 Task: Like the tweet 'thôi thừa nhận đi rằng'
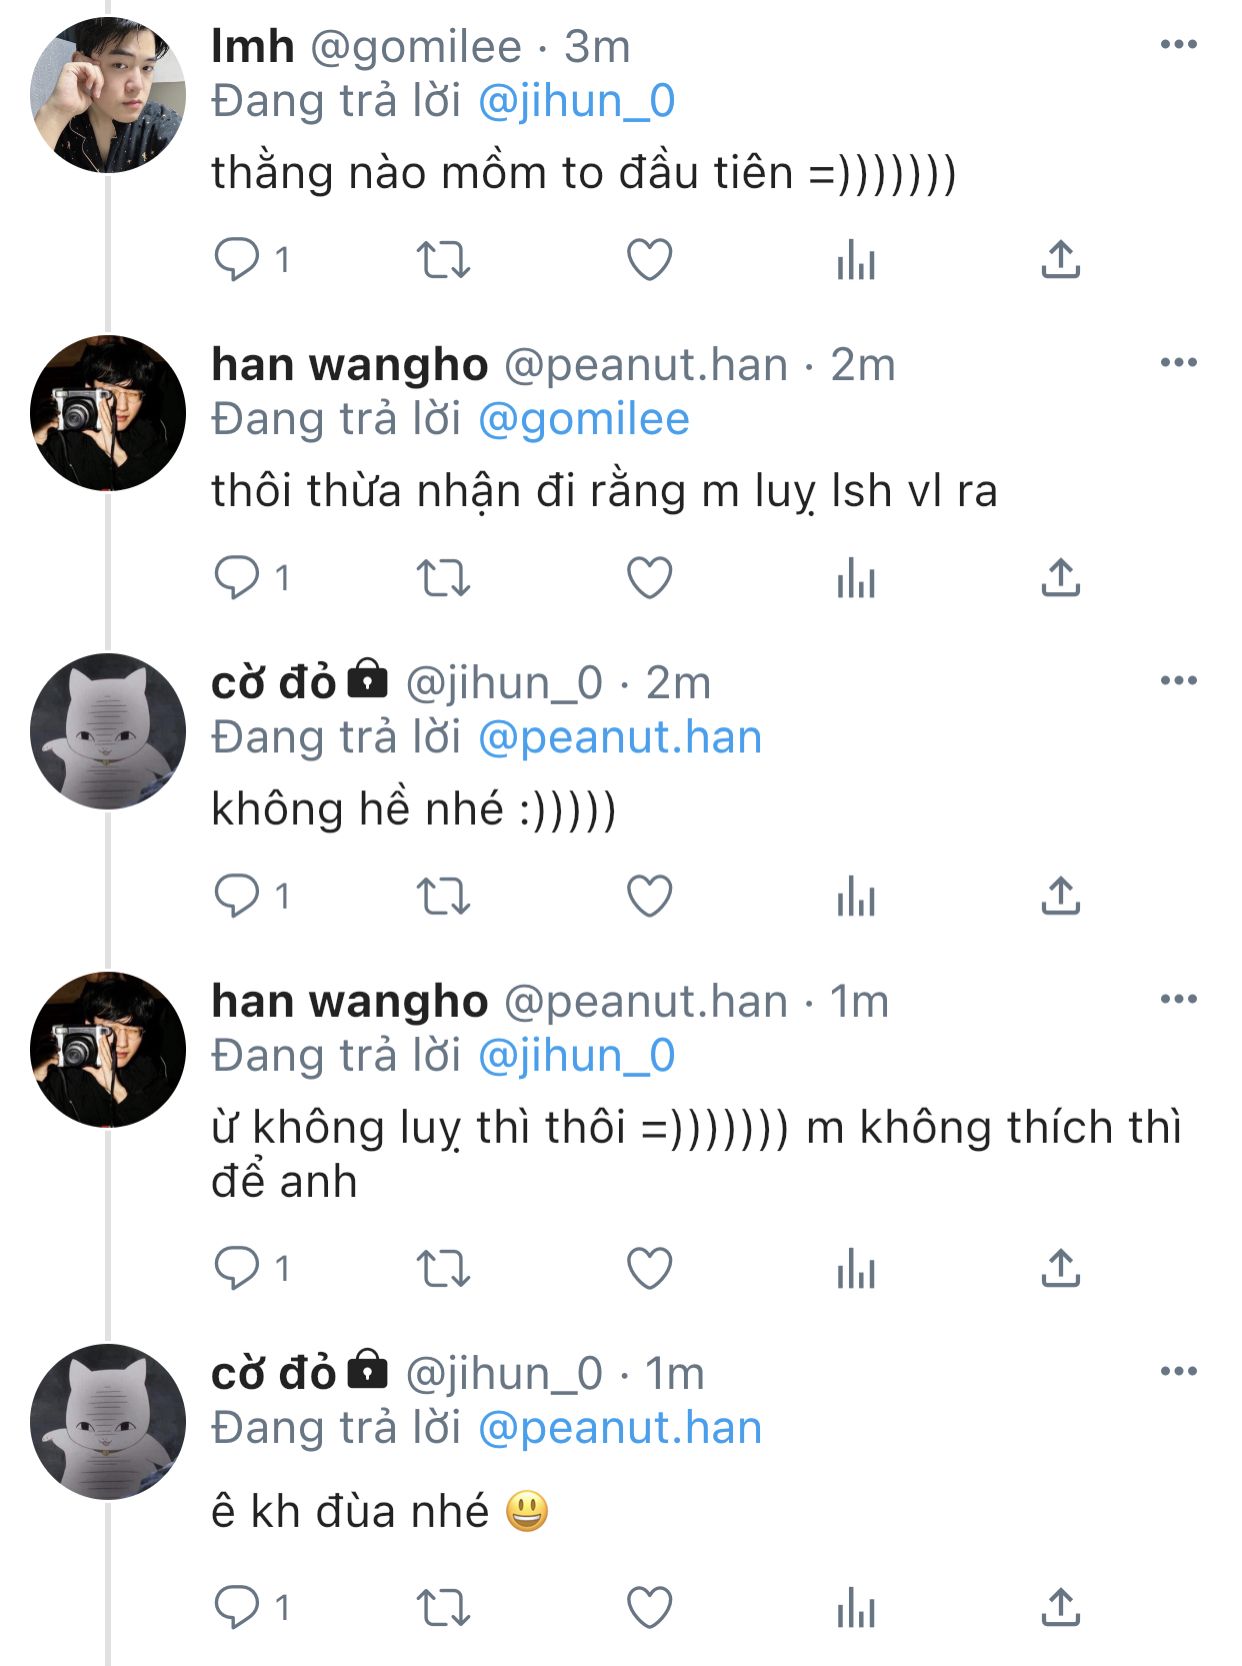(x=649, y=578)
